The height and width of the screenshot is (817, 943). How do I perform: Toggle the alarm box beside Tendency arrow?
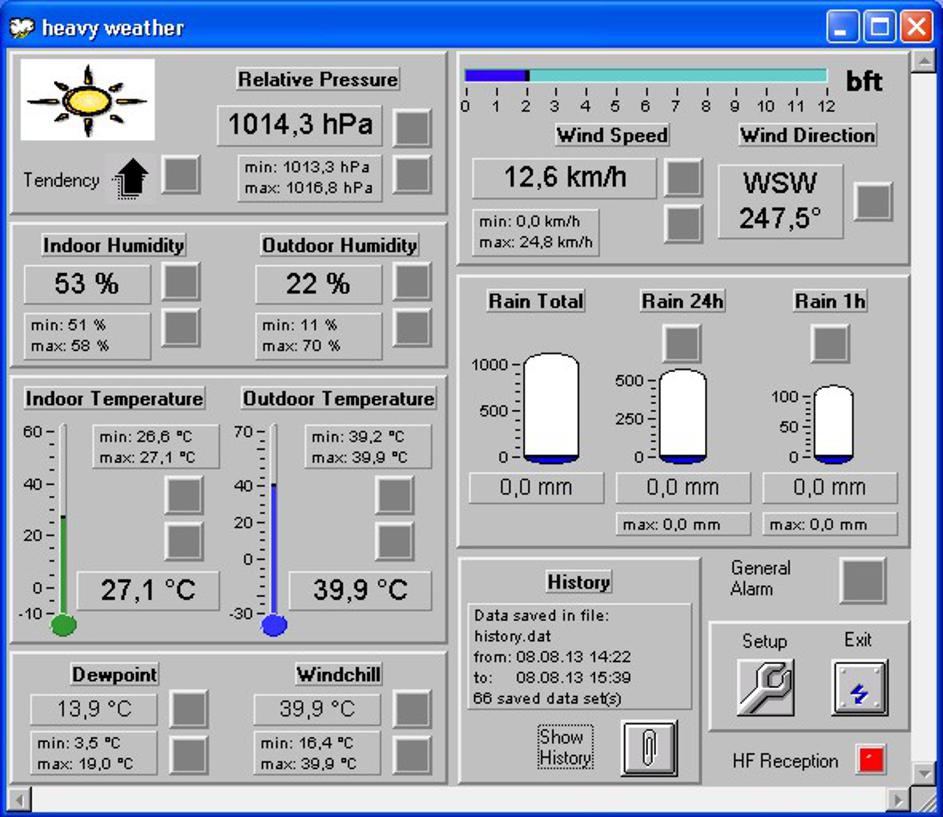click(181, 175)
